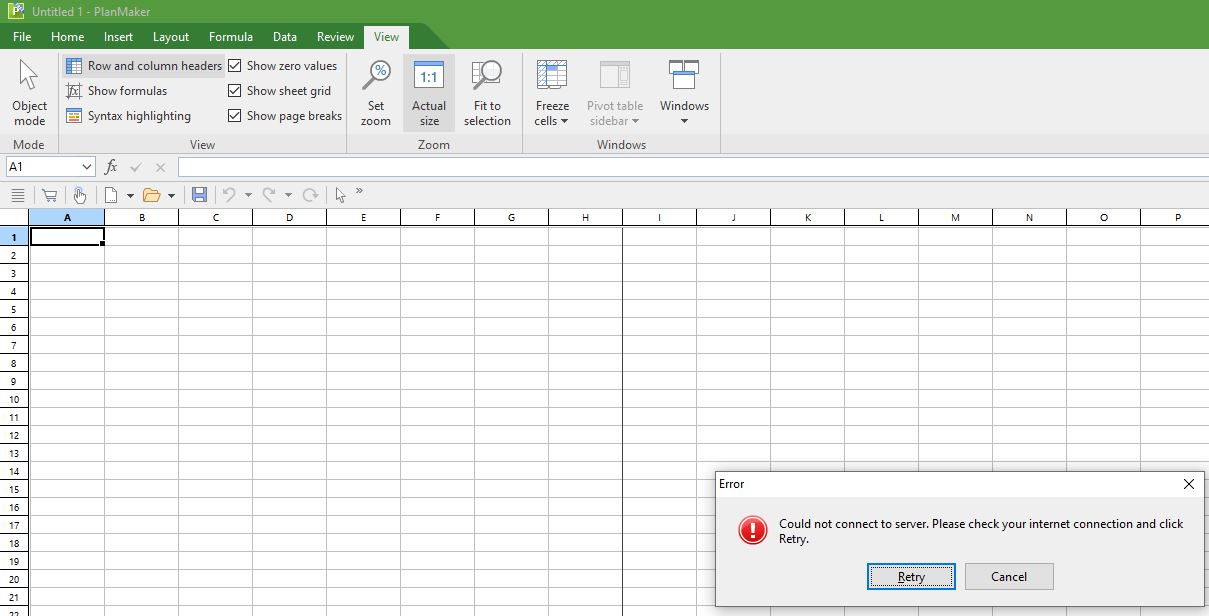The image size is (1209, 616).
Task: Click Retry in the Error dialog
Action: pos(911,576)
